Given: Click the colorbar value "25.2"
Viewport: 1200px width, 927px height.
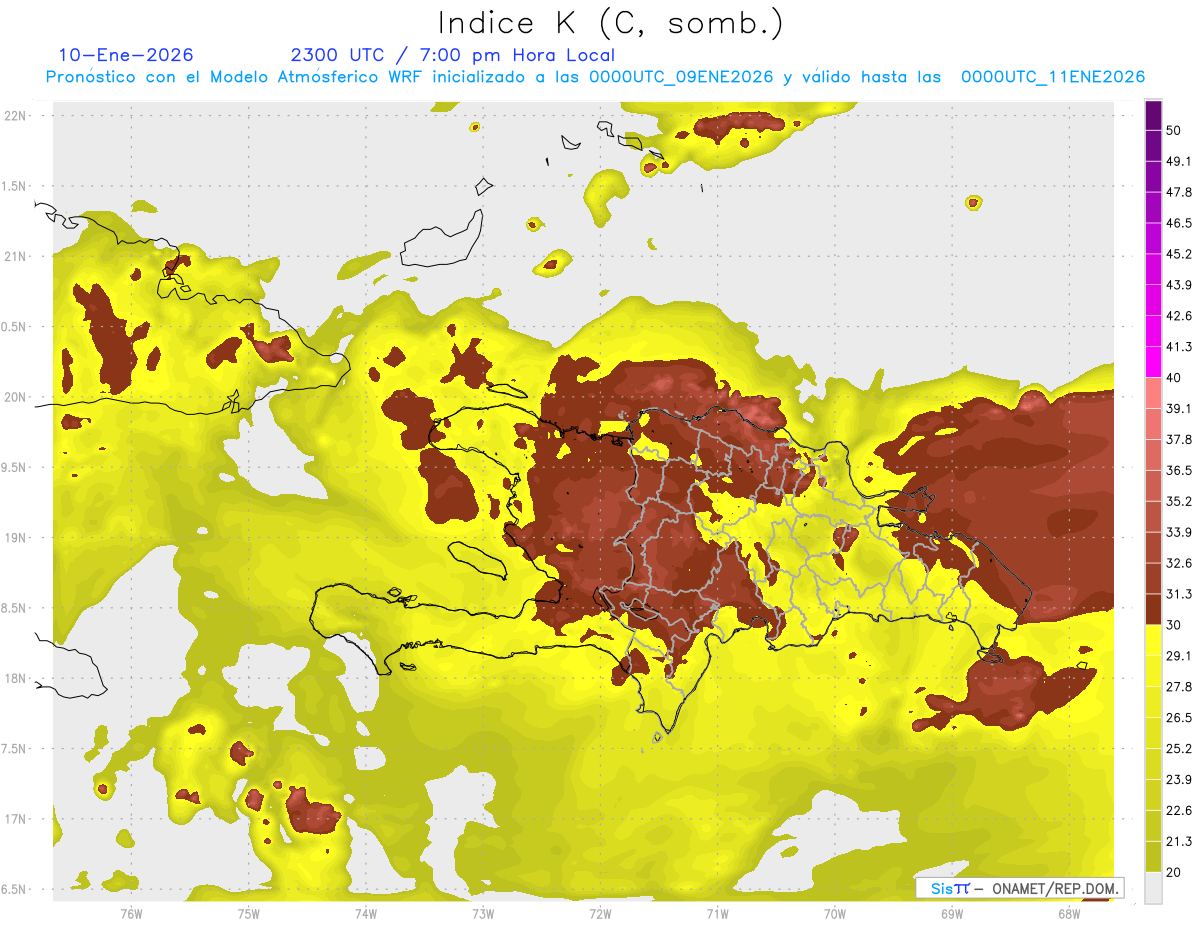Looking at the screenshot, I should [x=1179, y=748].
